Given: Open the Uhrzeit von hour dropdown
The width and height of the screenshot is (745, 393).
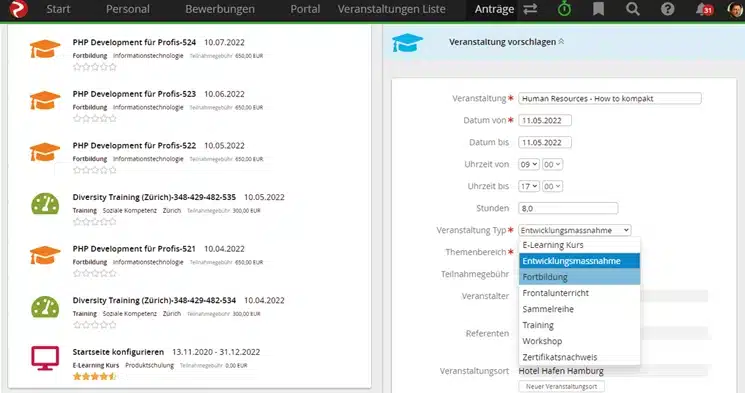Looking at the screenshot, I should (x=528, y=164).
